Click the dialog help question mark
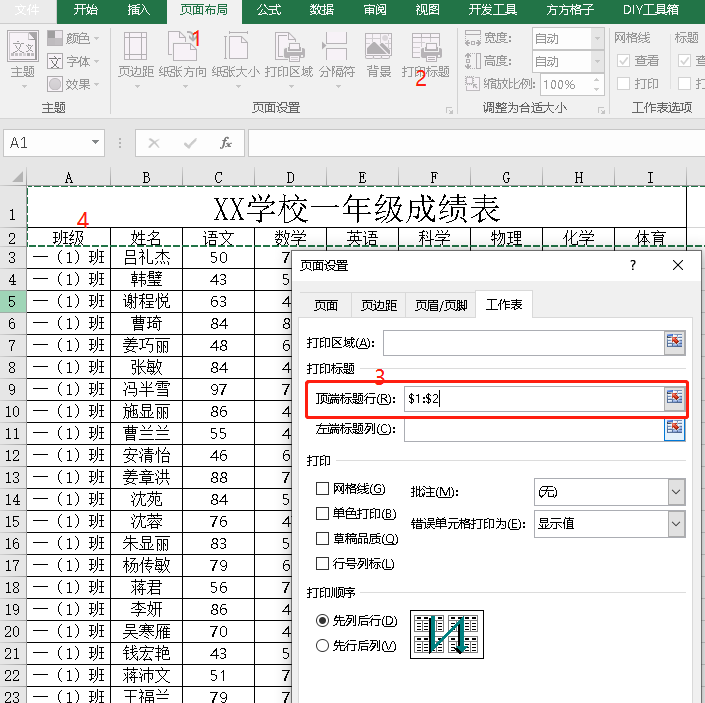 [x=633, y=265]
